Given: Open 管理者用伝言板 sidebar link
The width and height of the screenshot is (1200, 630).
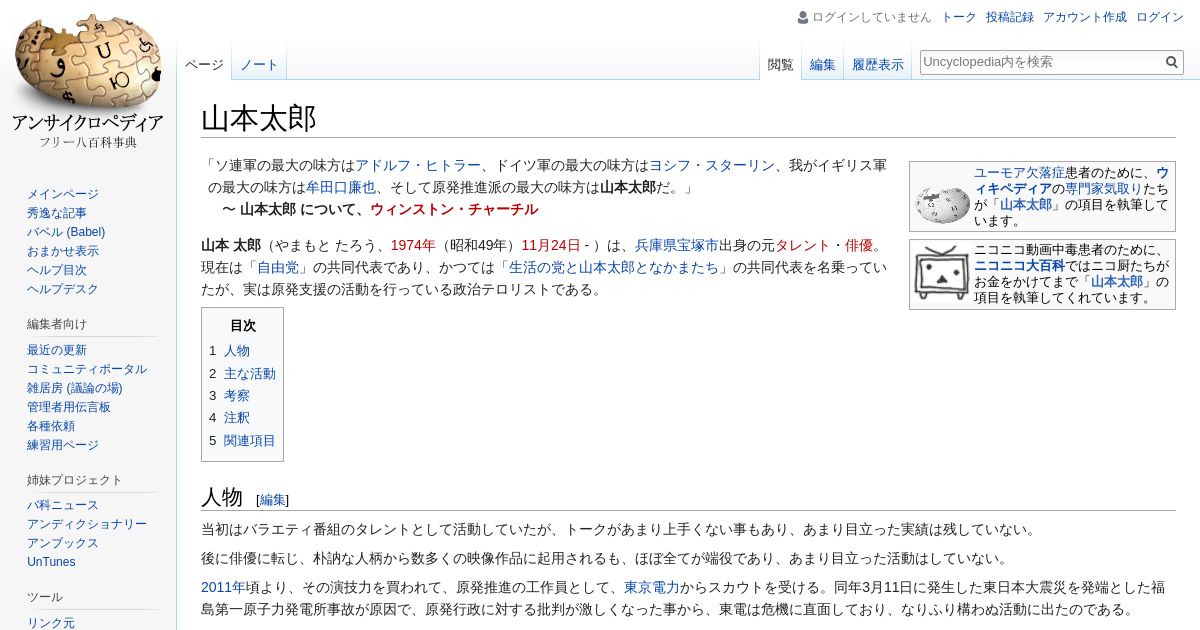Looking at the screenshot, I should pyautogui.click(x=69, y=407).
